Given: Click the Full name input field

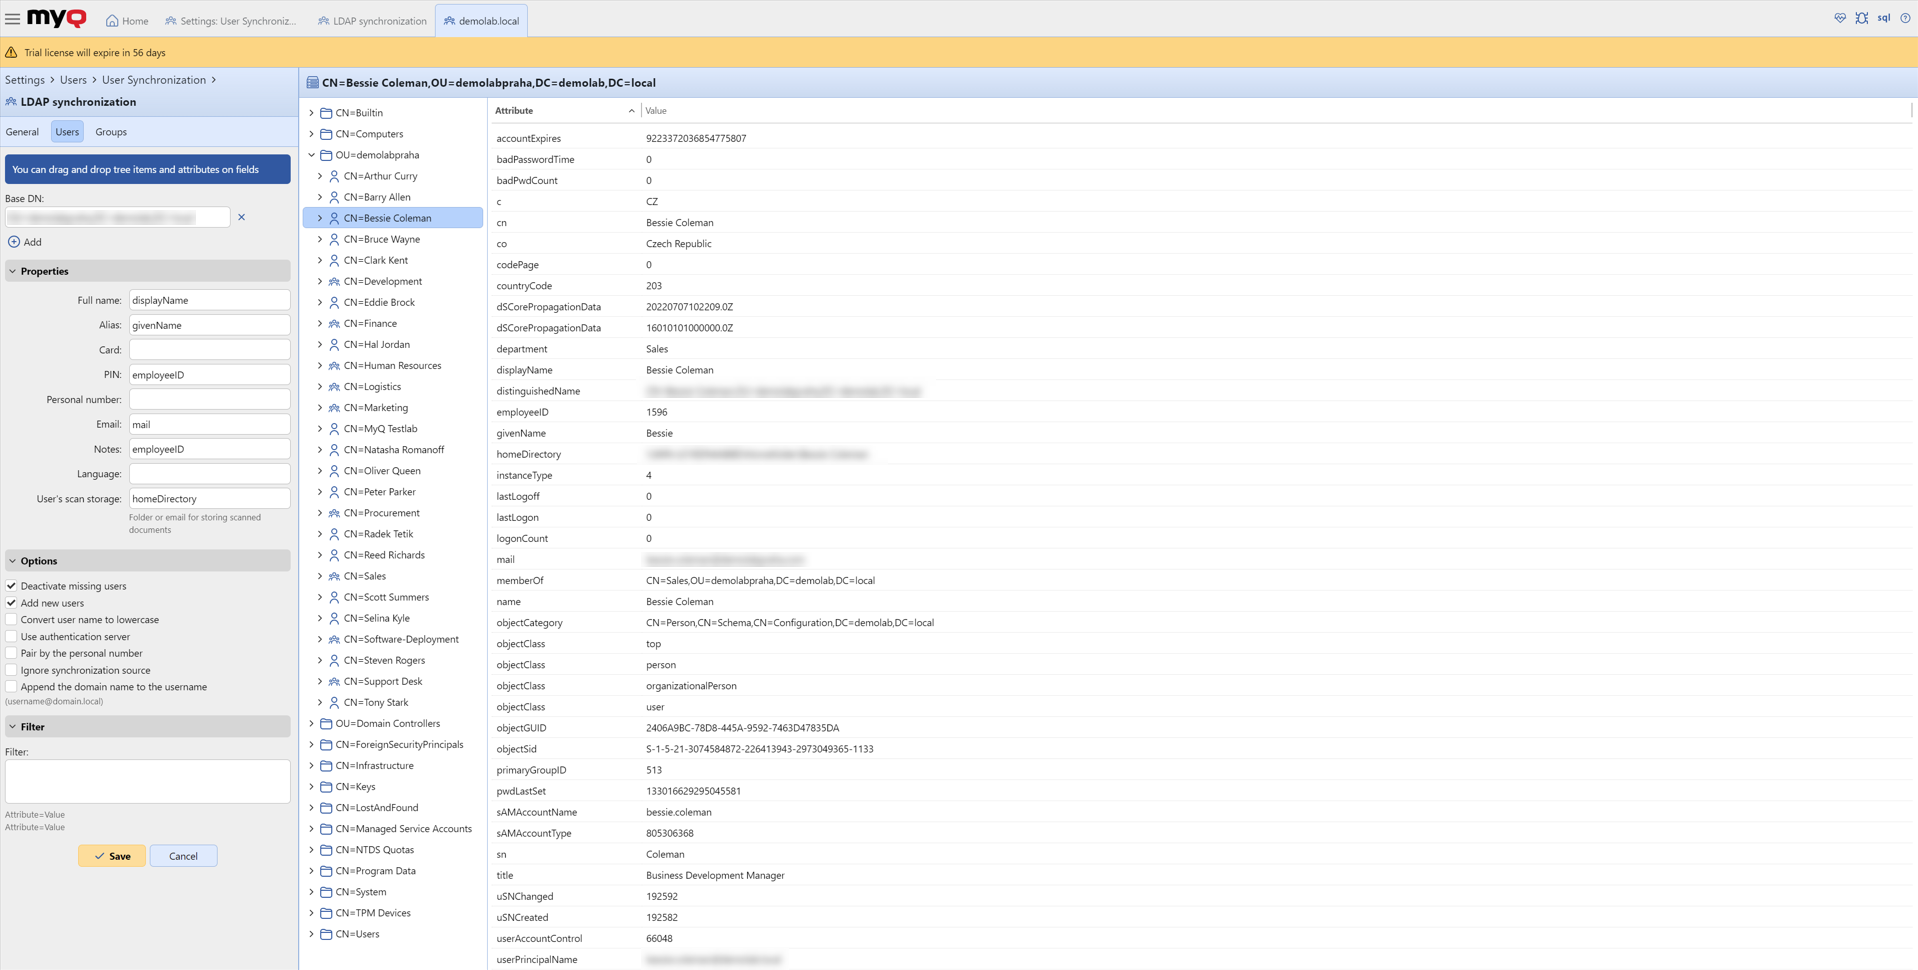Looking at the screenshot, I should point(209,300).
